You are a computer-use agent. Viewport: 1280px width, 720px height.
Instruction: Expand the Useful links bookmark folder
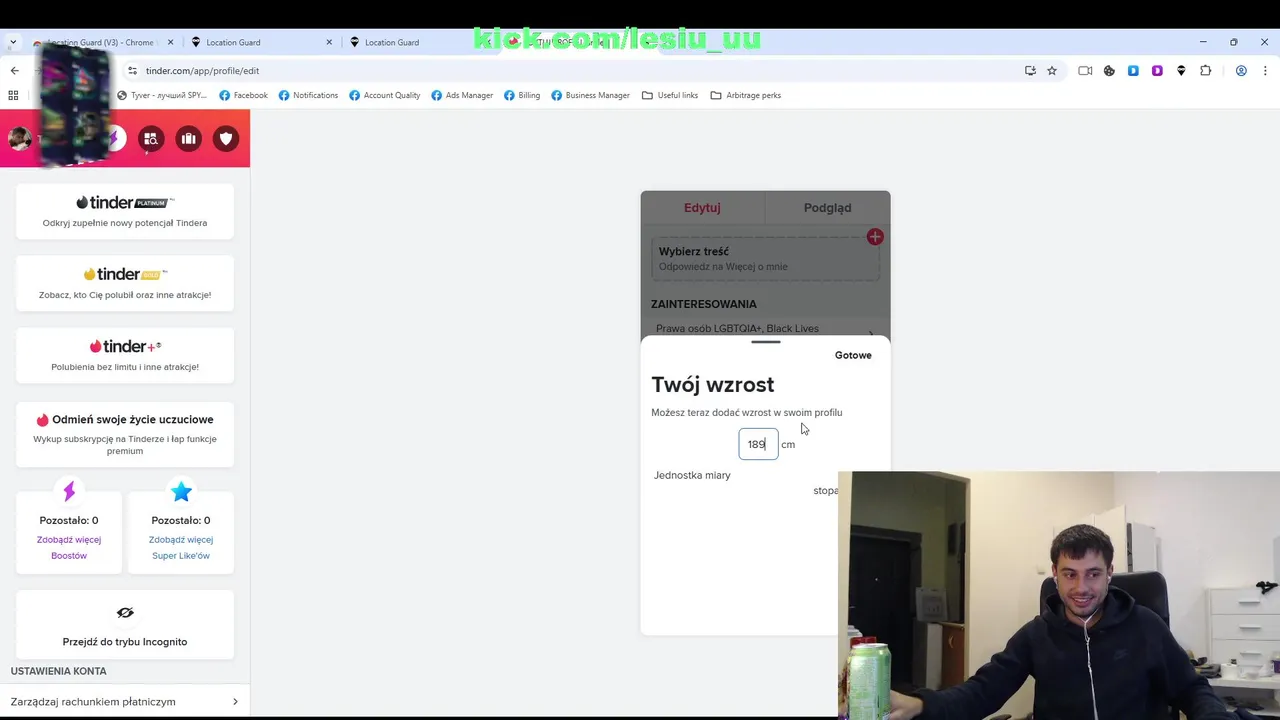click(670, 95)
